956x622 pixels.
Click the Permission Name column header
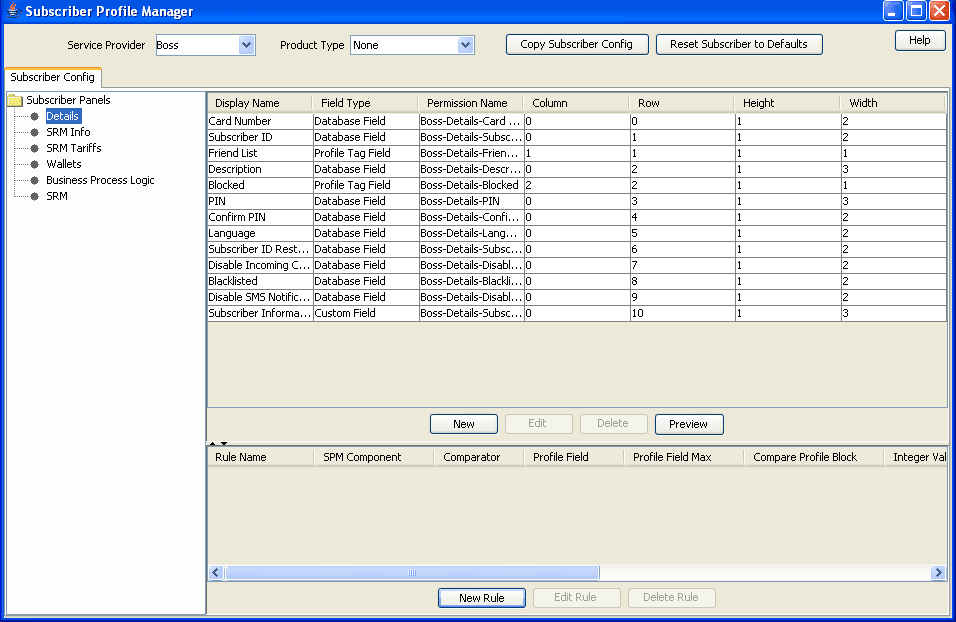471,103
